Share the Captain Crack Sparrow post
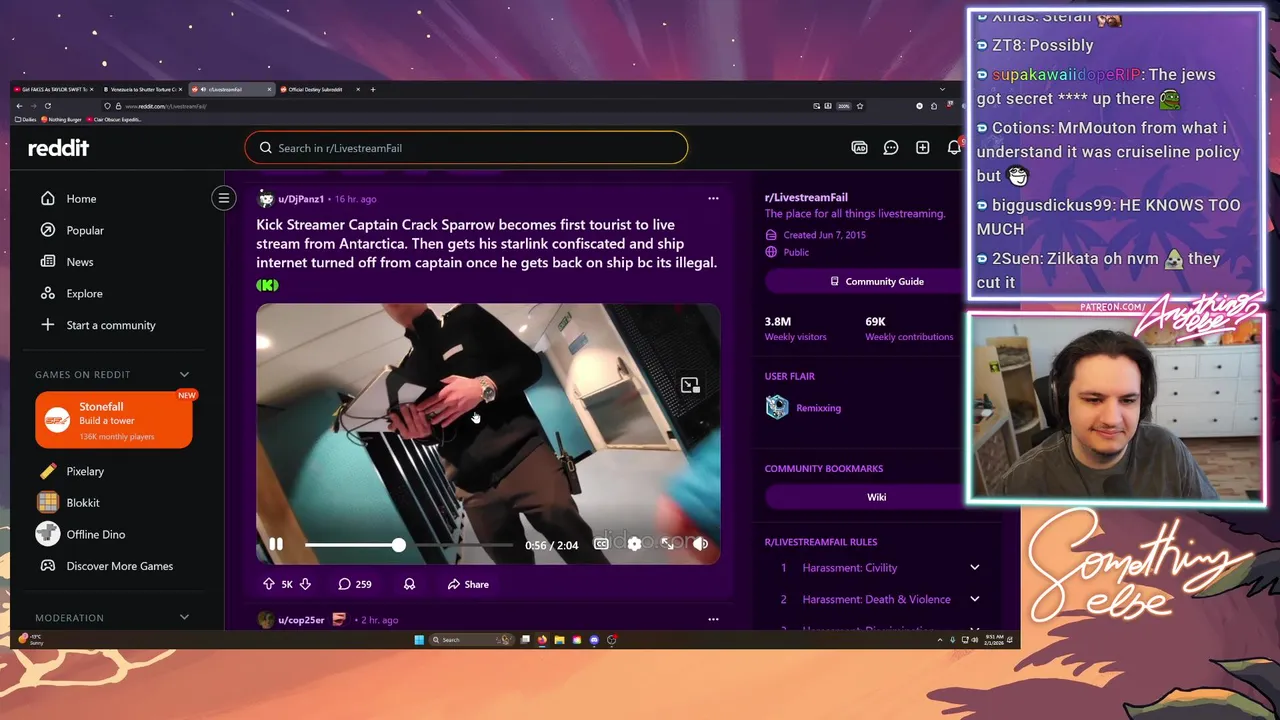The height and width of the screenshot is (720, 1280). click(468, 584)
